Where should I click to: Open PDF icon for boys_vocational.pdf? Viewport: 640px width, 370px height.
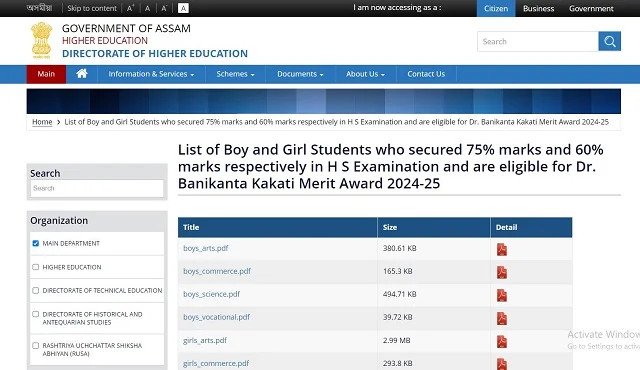click(x=502, y=318)
